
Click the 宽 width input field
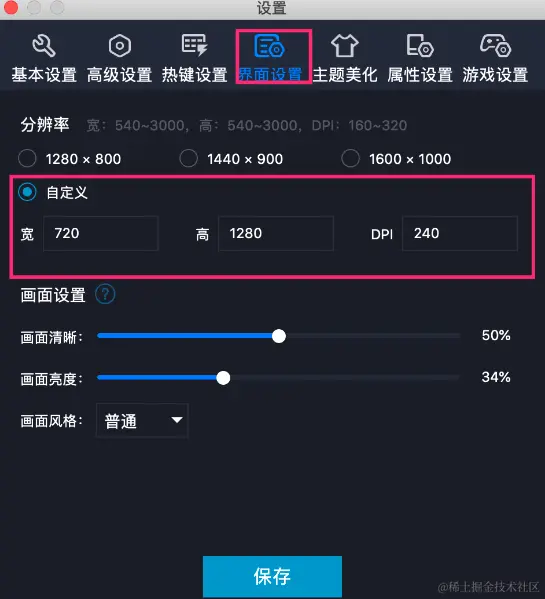(101, 233)
